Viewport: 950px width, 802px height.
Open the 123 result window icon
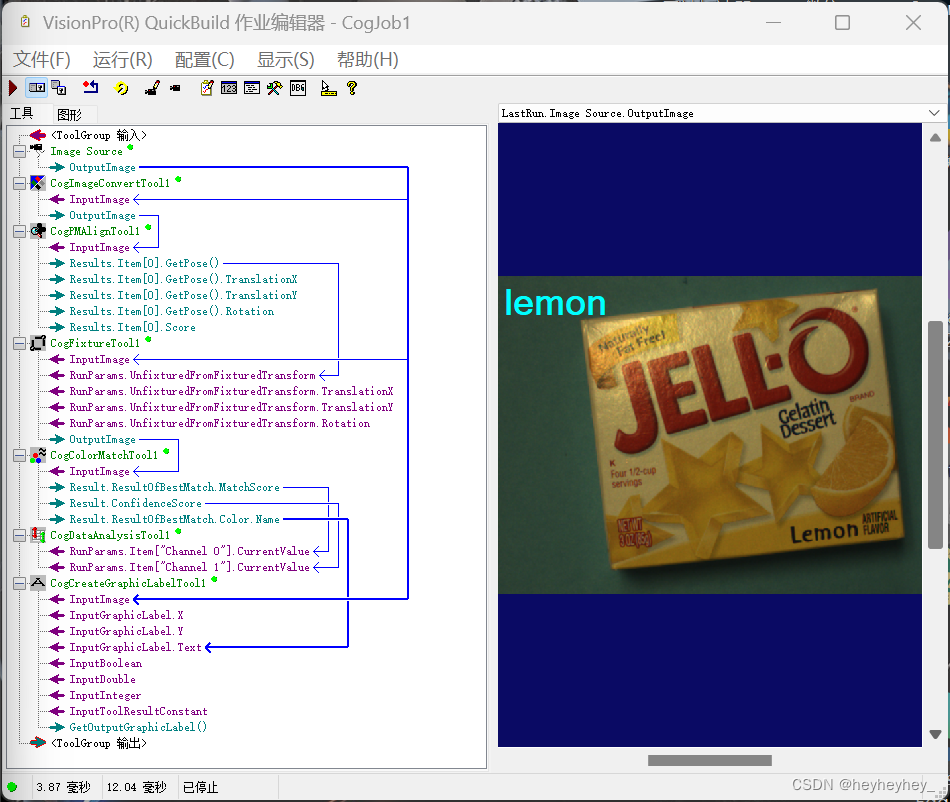point(229,88)
